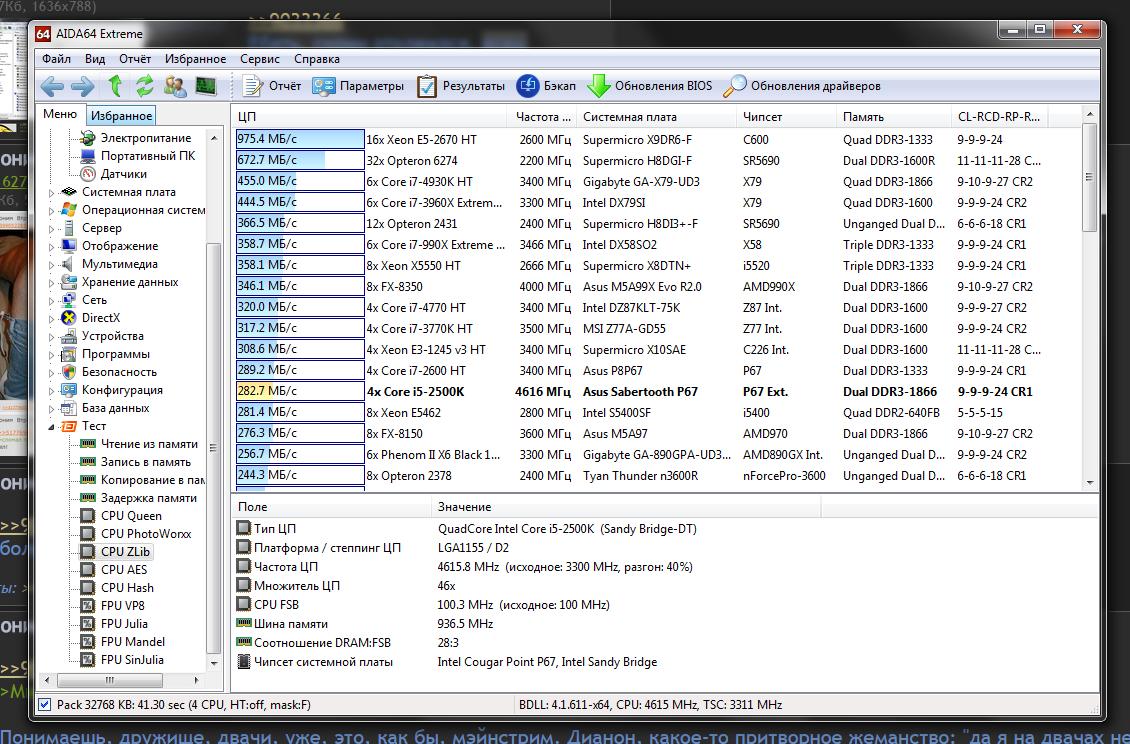Image resolution: width=1130 pixels, height=744 pixels.
Task: Select Электропитание in the tree
Action: point(146,138)
